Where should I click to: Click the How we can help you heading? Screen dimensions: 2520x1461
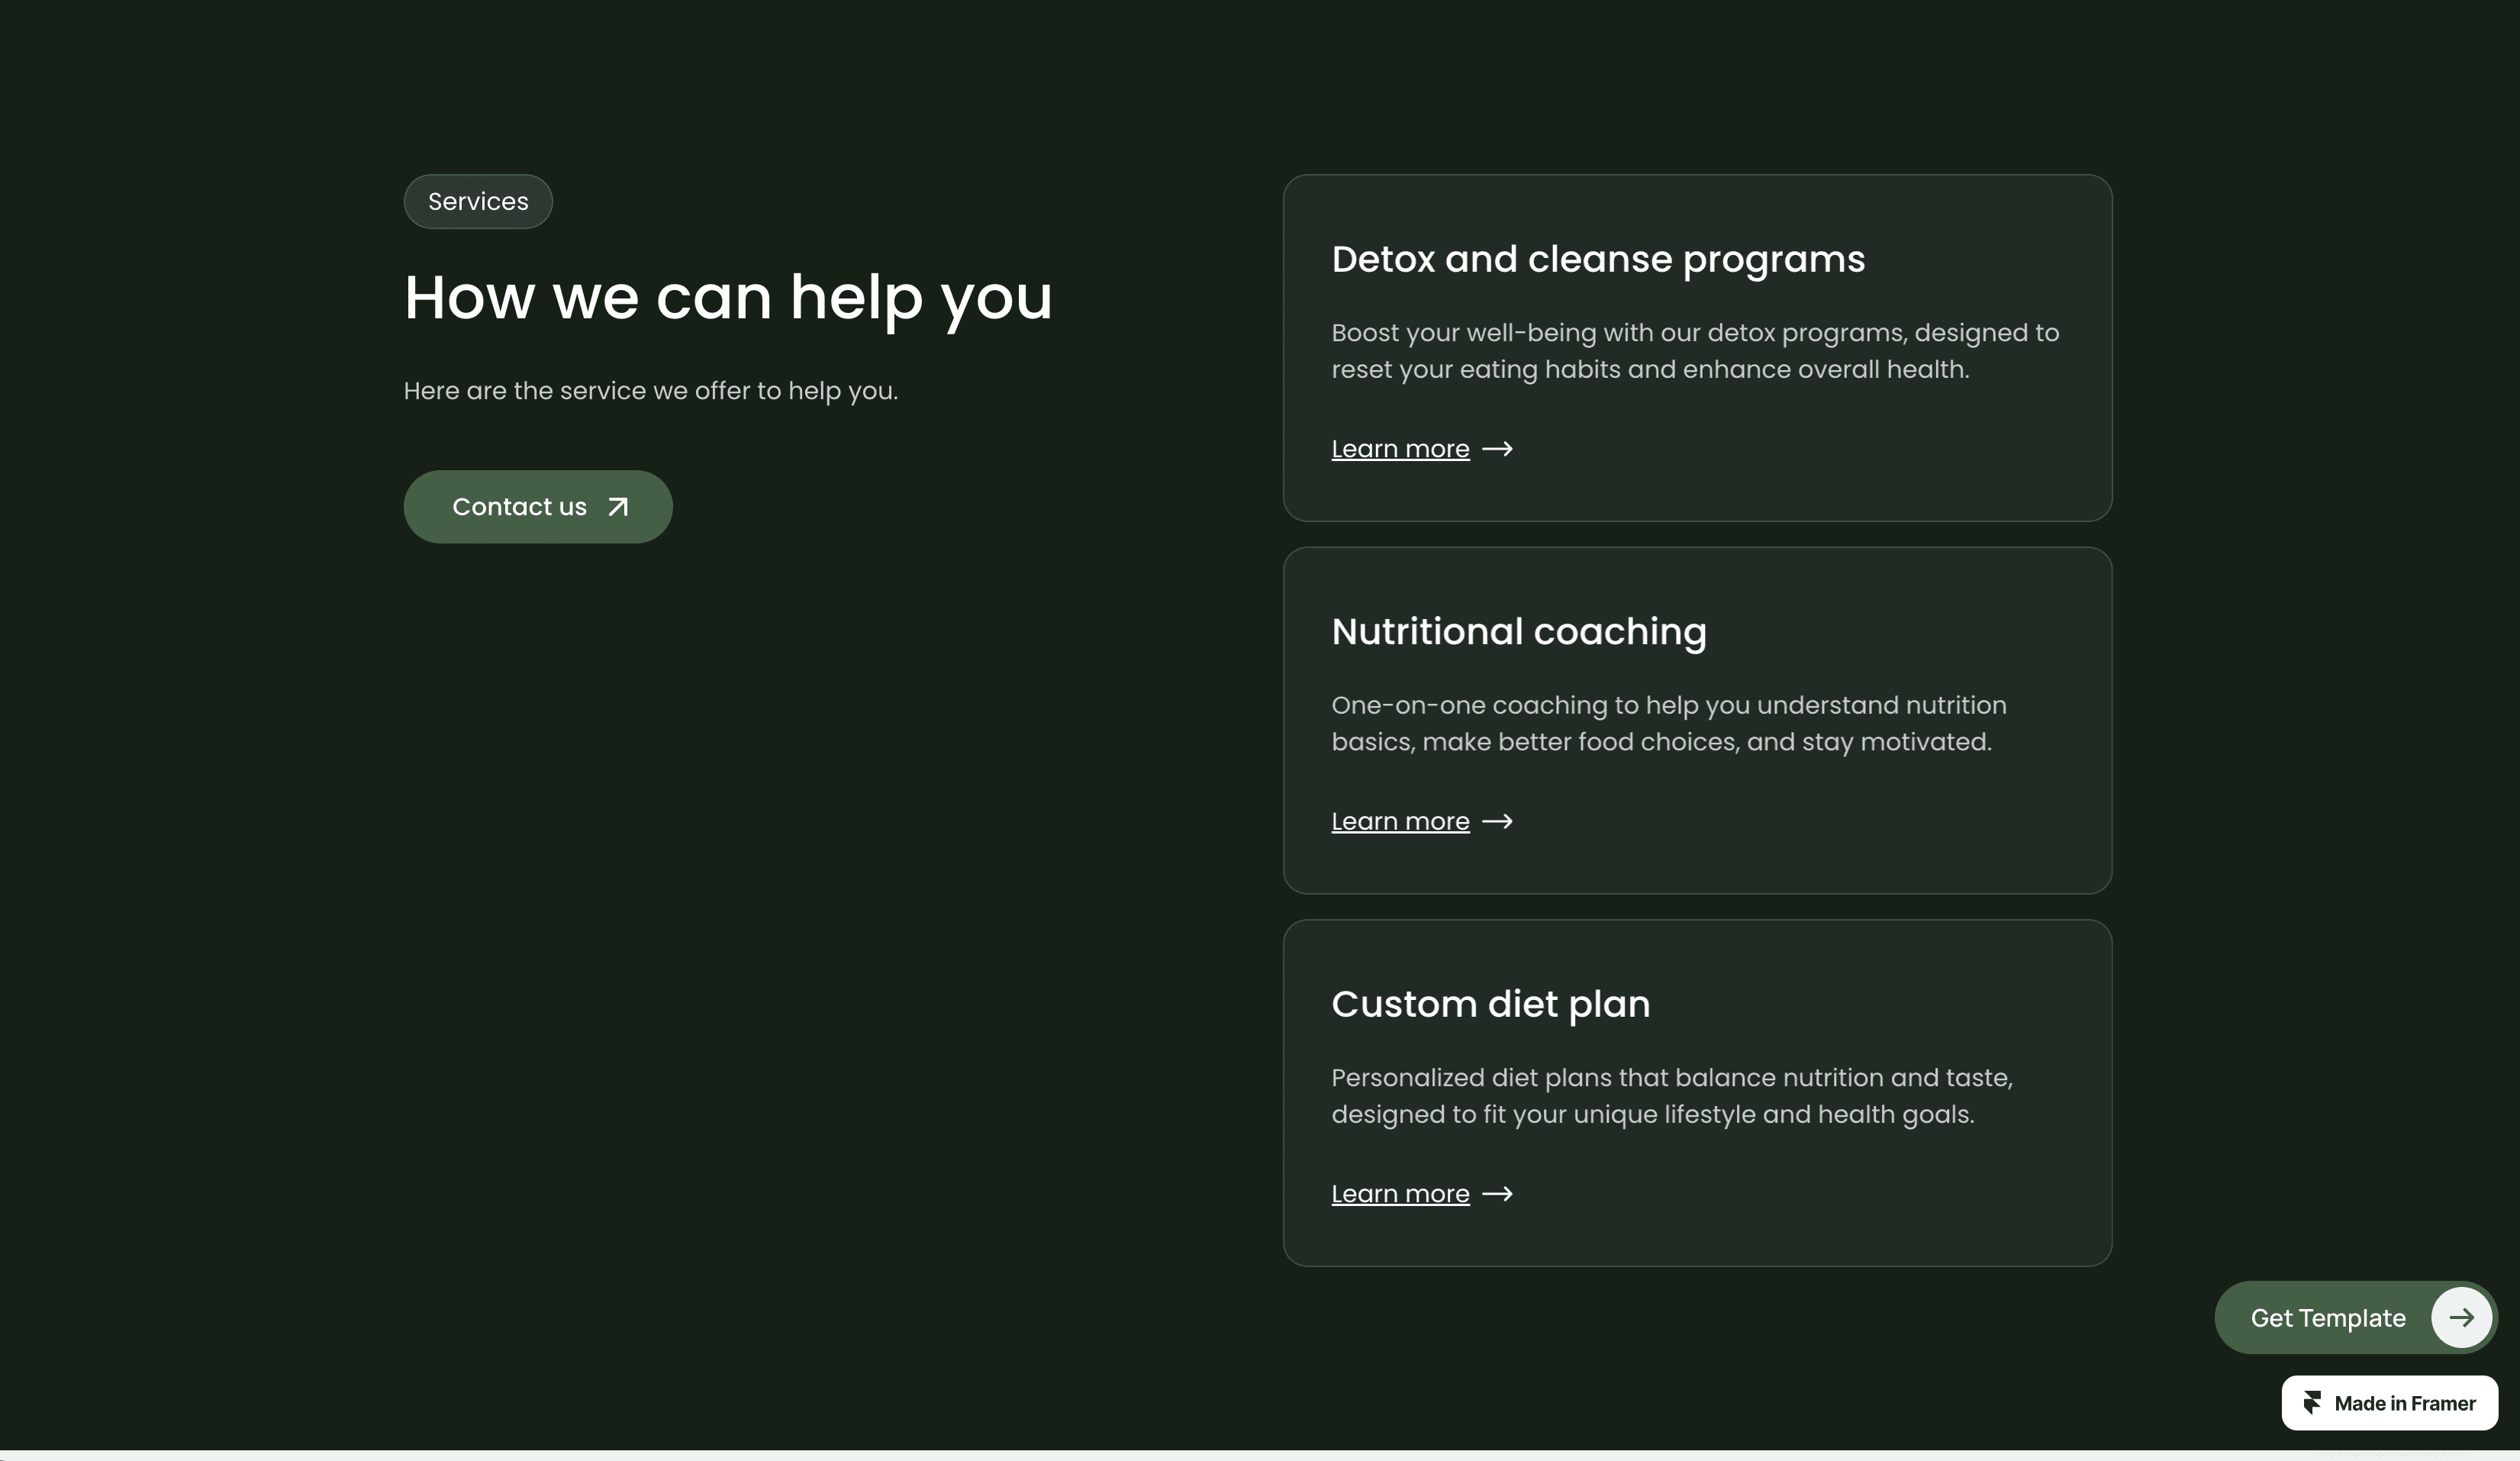coord(728,297)
